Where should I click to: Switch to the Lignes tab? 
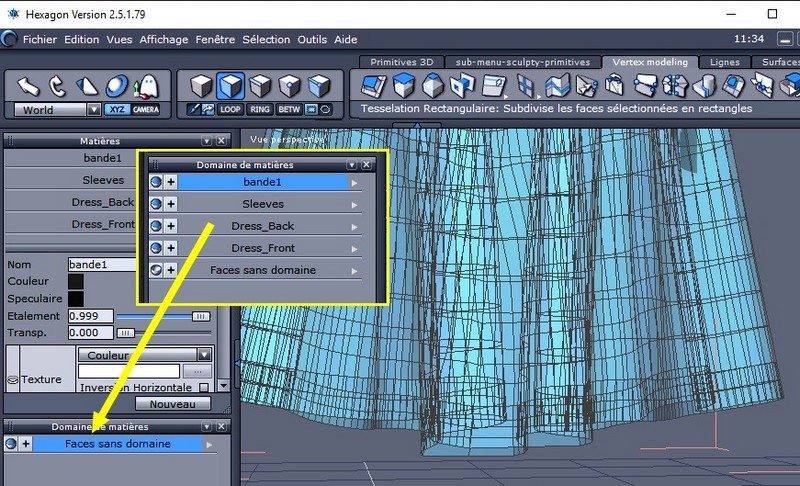coord(724,62)
